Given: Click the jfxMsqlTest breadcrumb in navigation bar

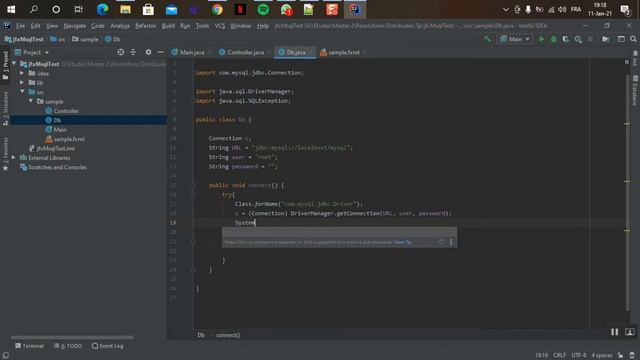Looking at the screenshot, I should coord(24,39).
